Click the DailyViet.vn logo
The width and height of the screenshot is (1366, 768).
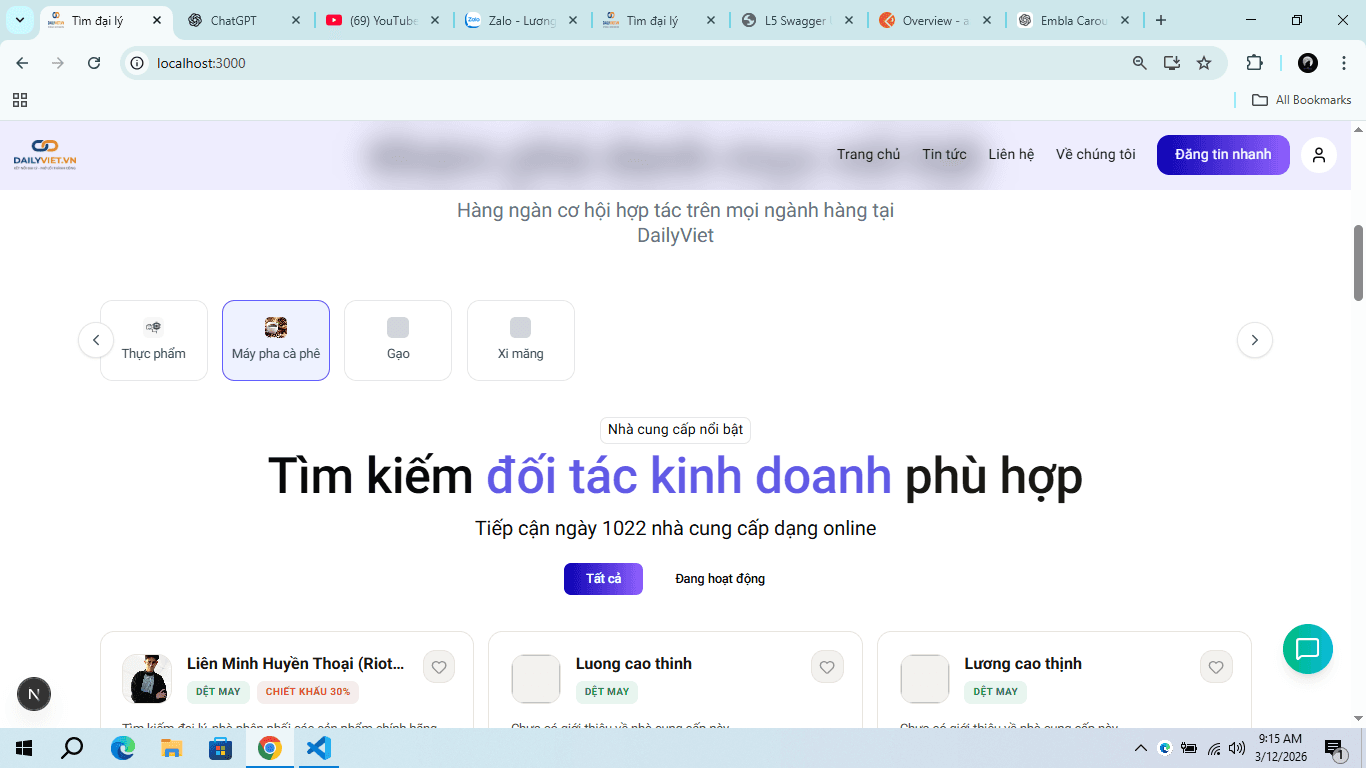[45, 155]
